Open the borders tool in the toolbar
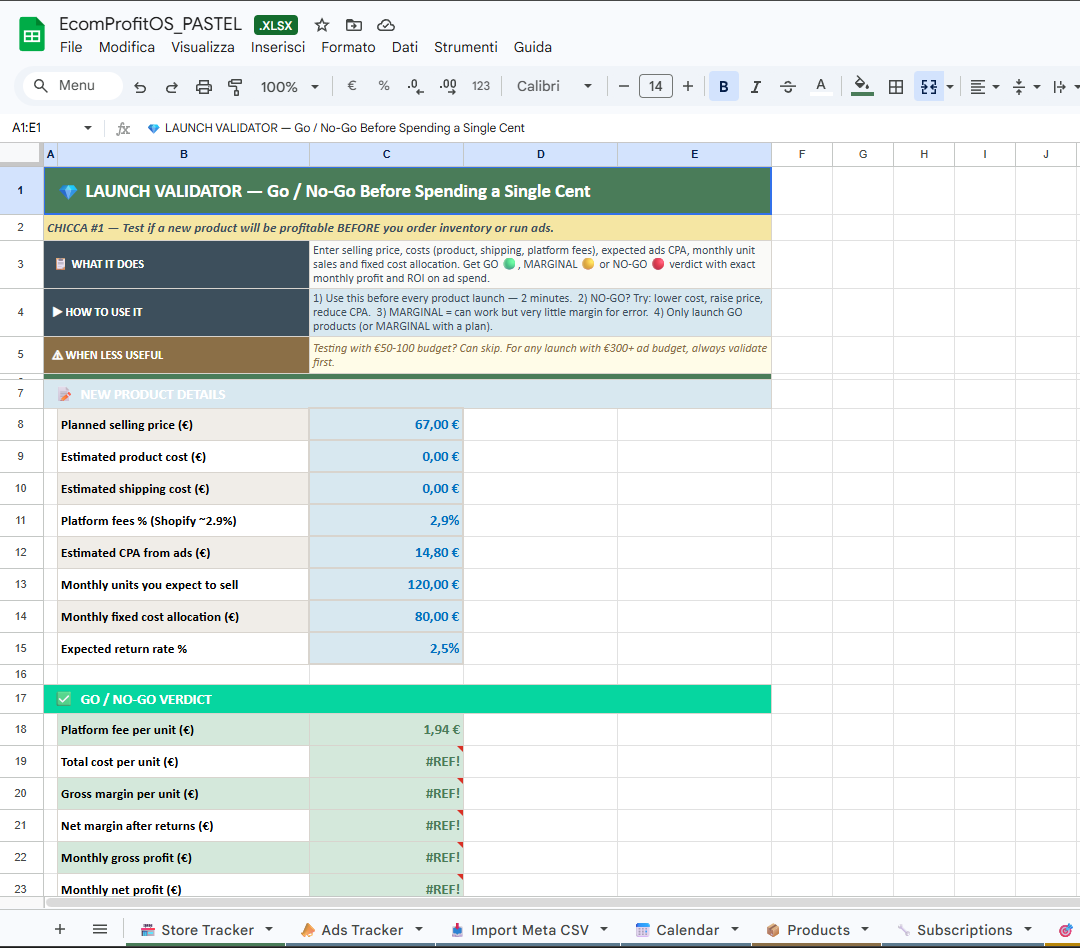Image resolution: width=1080 pixels, height=948 pixels. [x=896, y=87]
